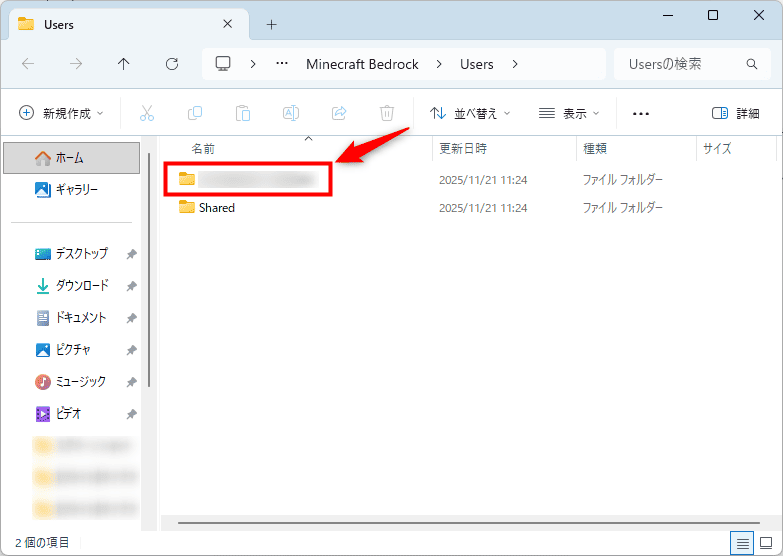Open ホーム in the navigation pane
The height and width of the screenshot is (556, 783).
click(71, 158)
